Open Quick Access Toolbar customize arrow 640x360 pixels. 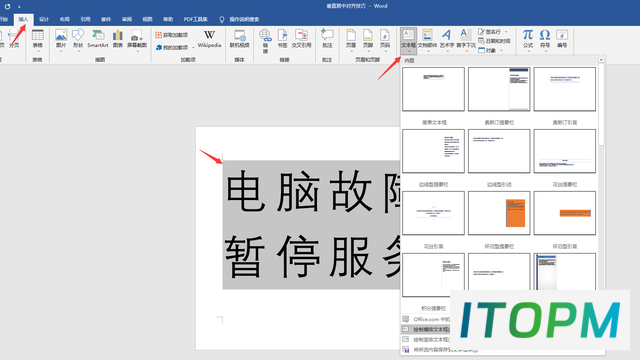pos(19,7)
